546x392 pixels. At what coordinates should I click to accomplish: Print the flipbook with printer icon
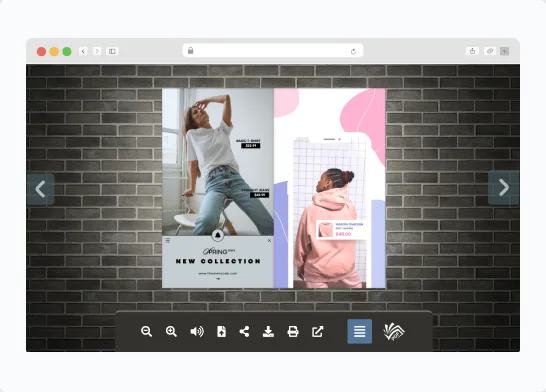click(x=293, y=331)
